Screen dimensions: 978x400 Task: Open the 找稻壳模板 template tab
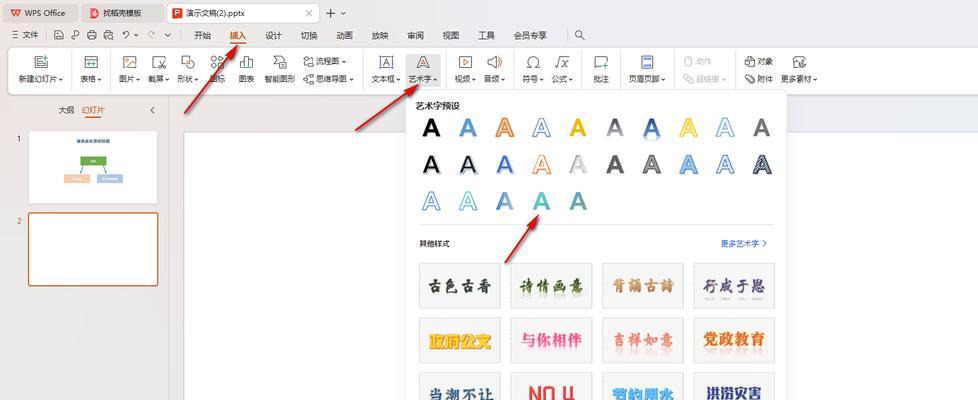[x=123, y=13]
